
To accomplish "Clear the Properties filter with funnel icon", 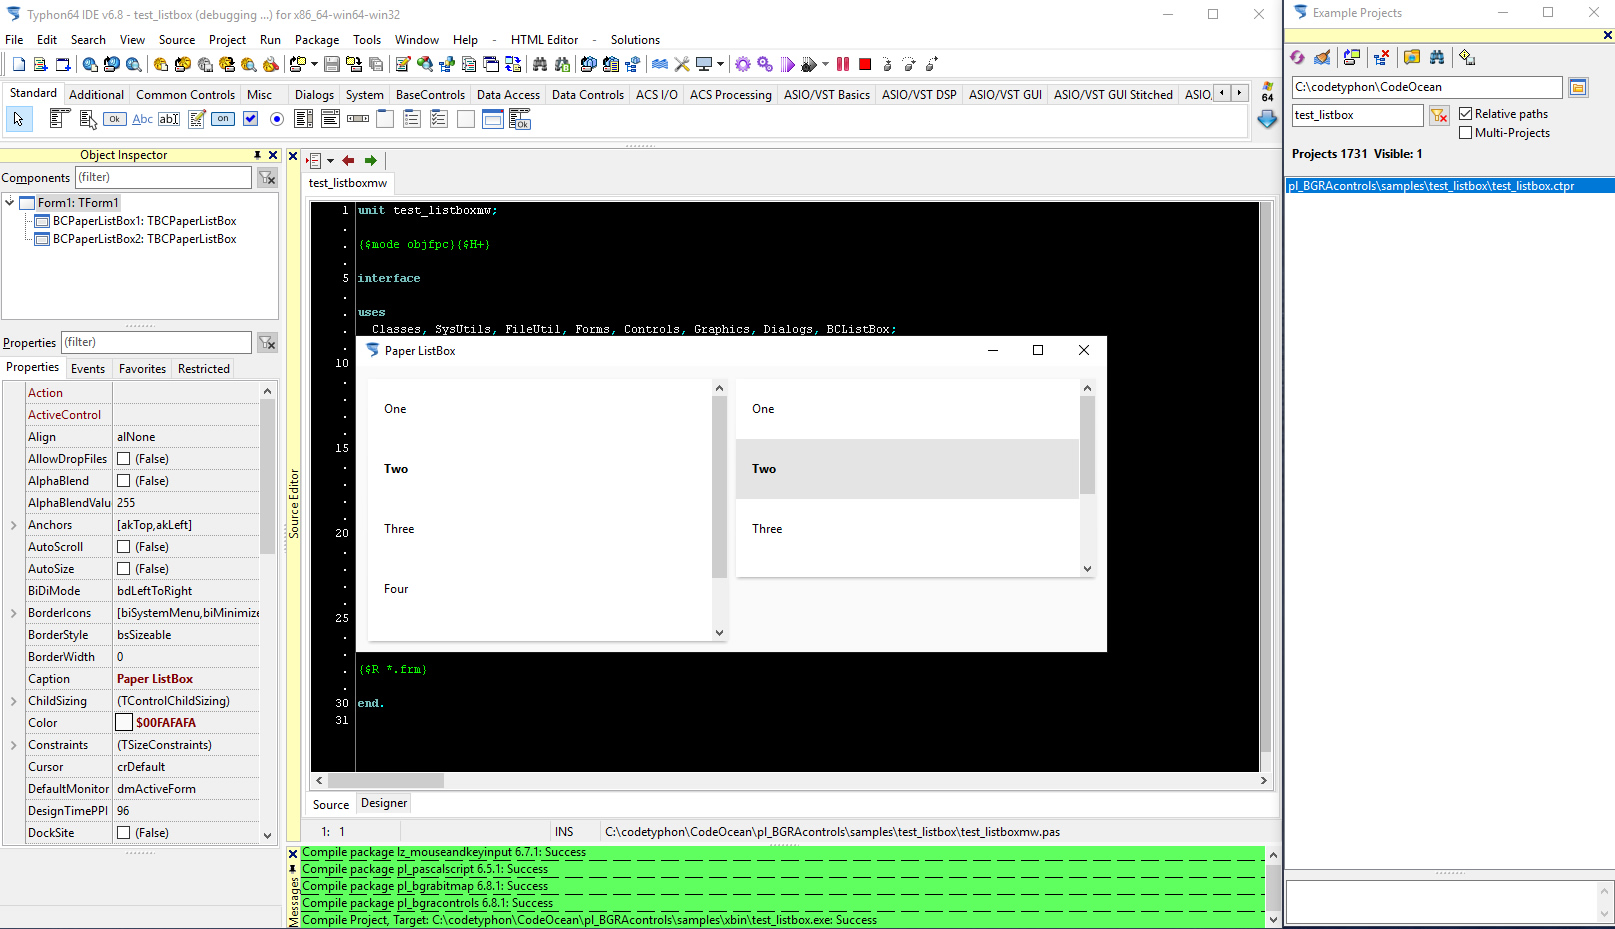I will [267, 342].
